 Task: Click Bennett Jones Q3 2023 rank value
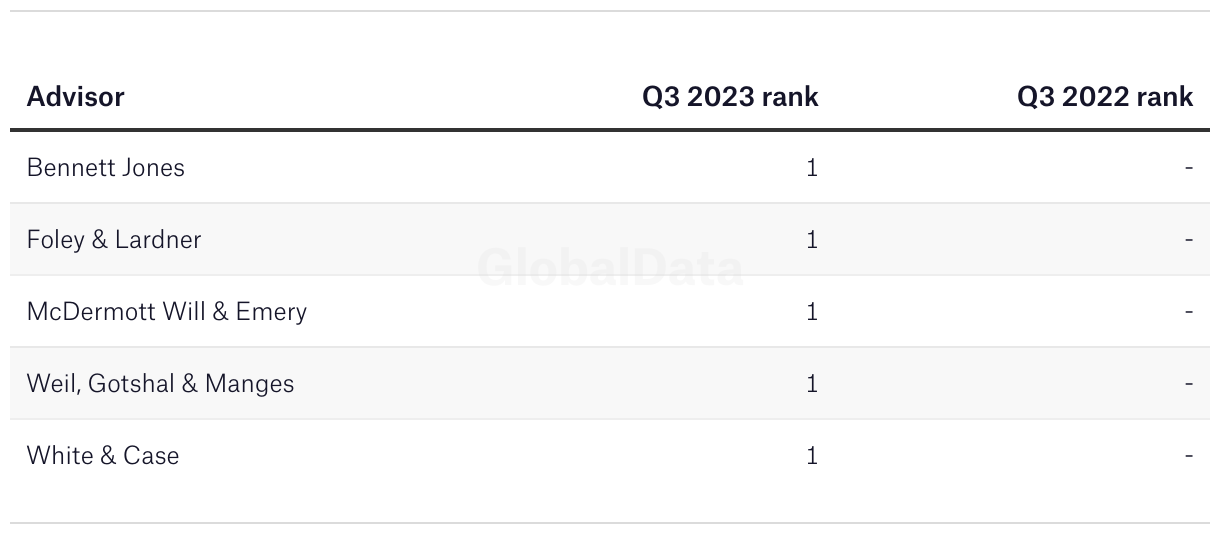click(x=812, y=167)
